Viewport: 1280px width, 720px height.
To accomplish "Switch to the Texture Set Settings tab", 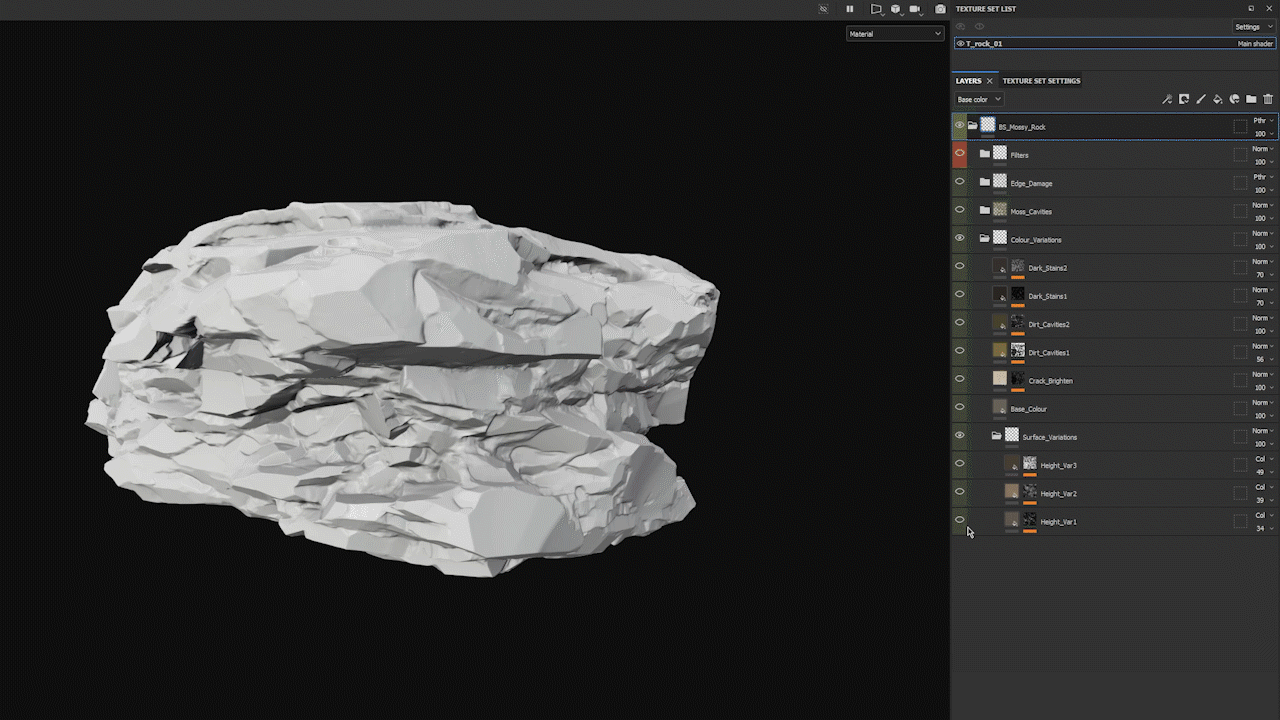I will (x=1041, y=80).
